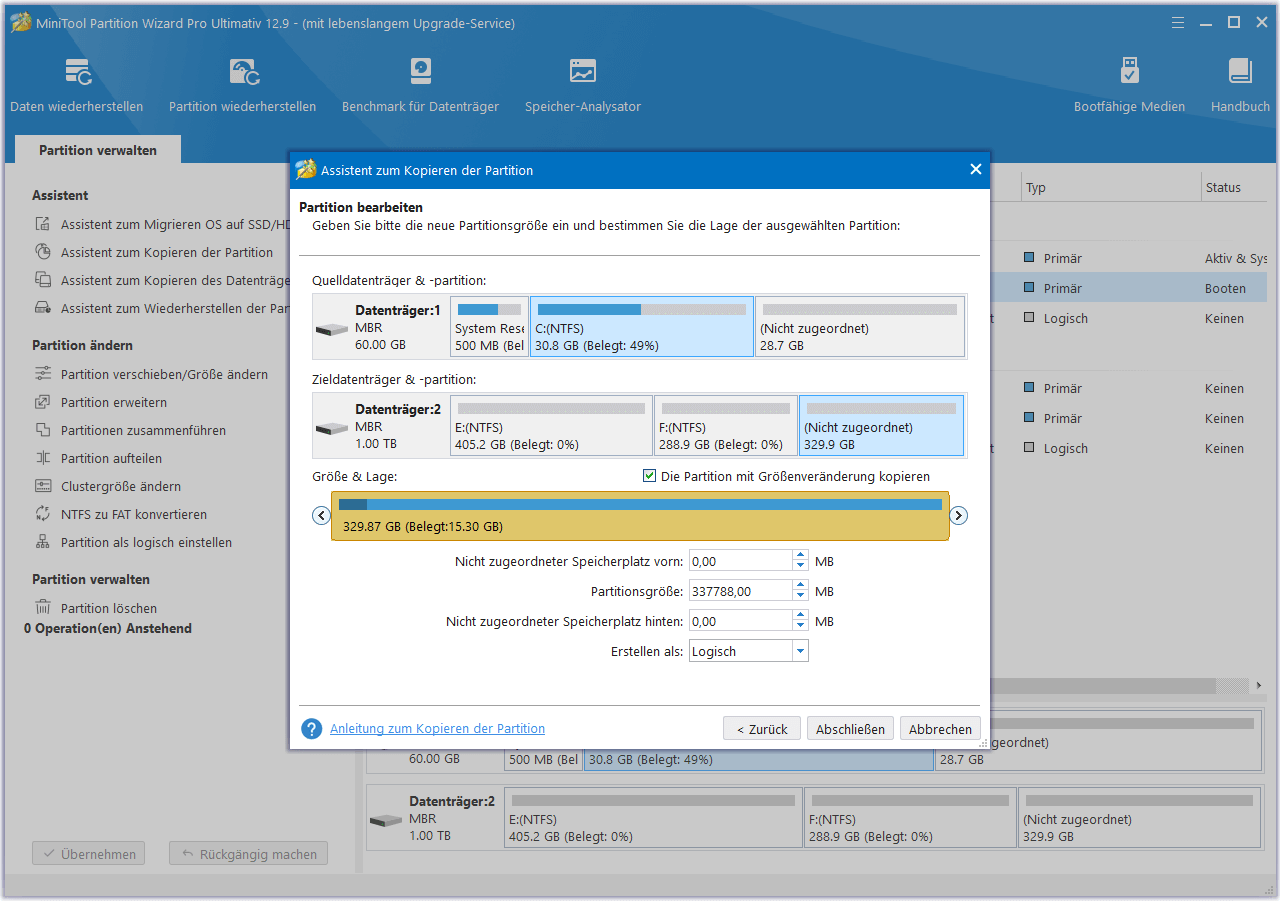Click the hamburger menu icon in title bar
1280x902 pixels.
point(1178,22)
